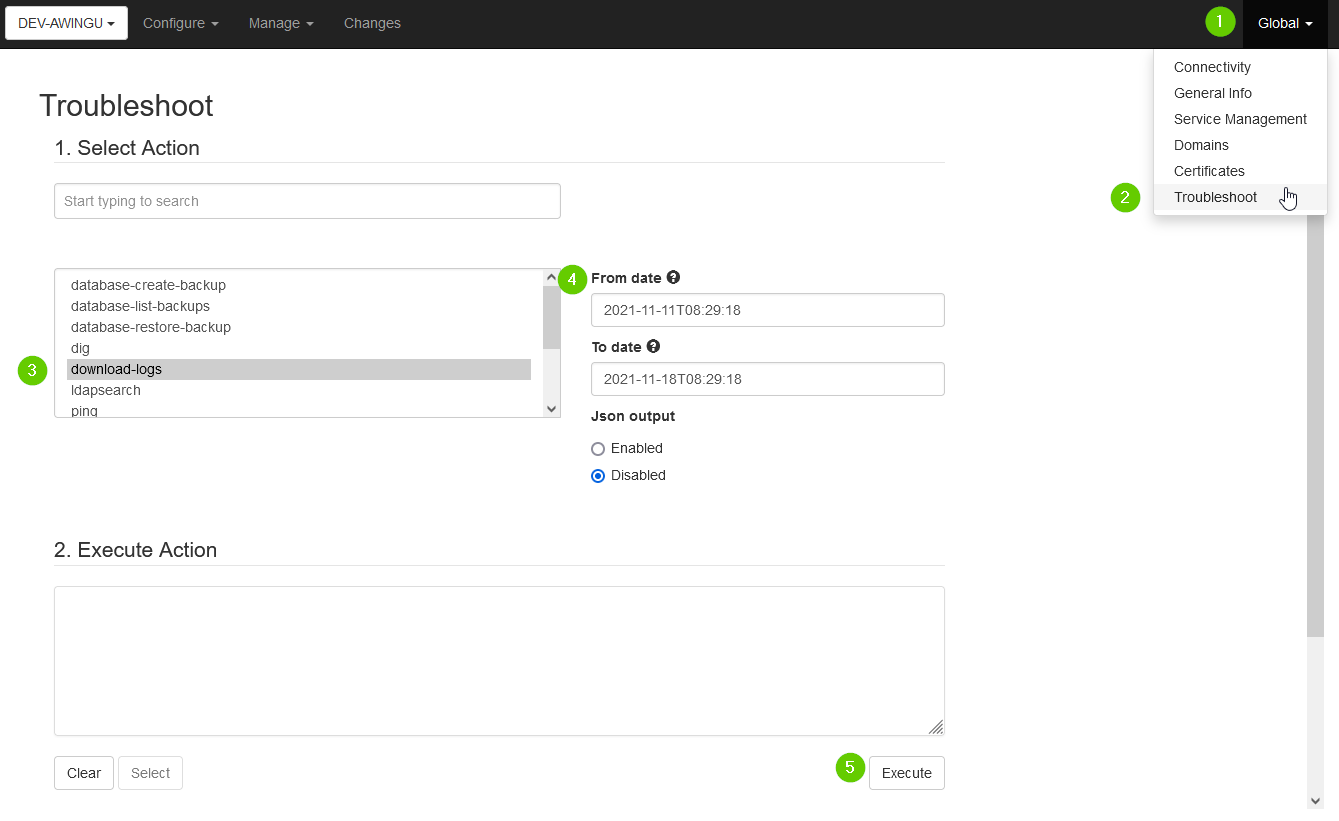Select database-list-backups action
Viewport: 1339px width, 821px height.
click(x=299, y=306)
